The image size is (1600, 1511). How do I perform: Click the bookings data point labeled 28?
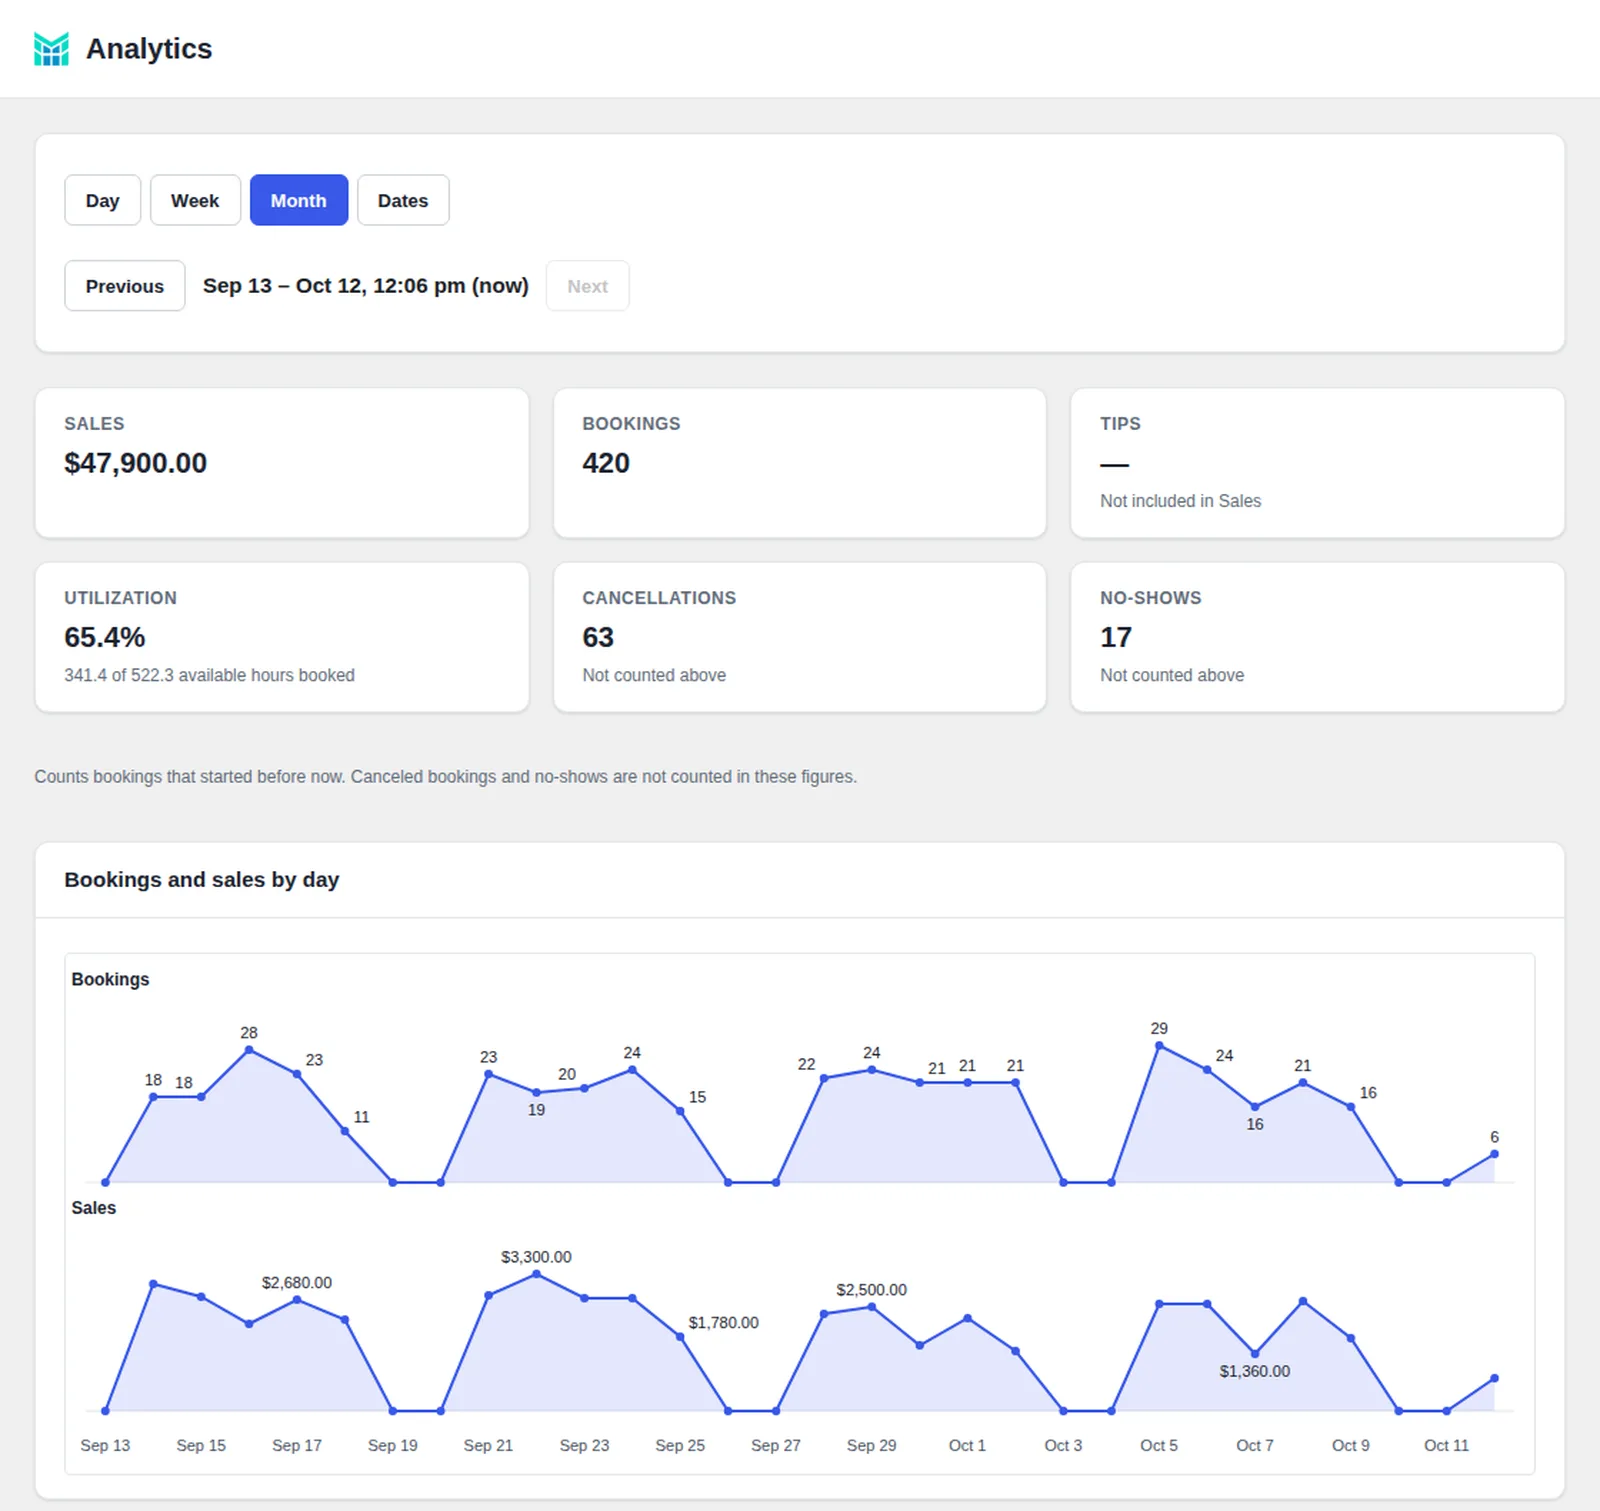pos(249,1050)
